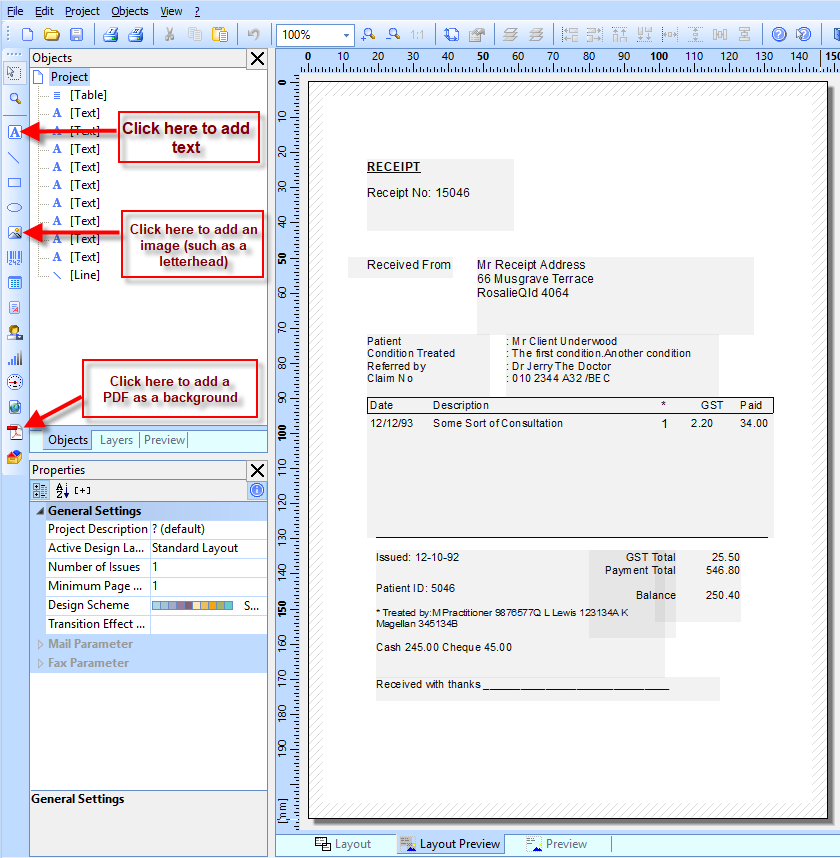The image size is (840, 858).
Task: Switch to the Layers tab
Action: point(116,440)
